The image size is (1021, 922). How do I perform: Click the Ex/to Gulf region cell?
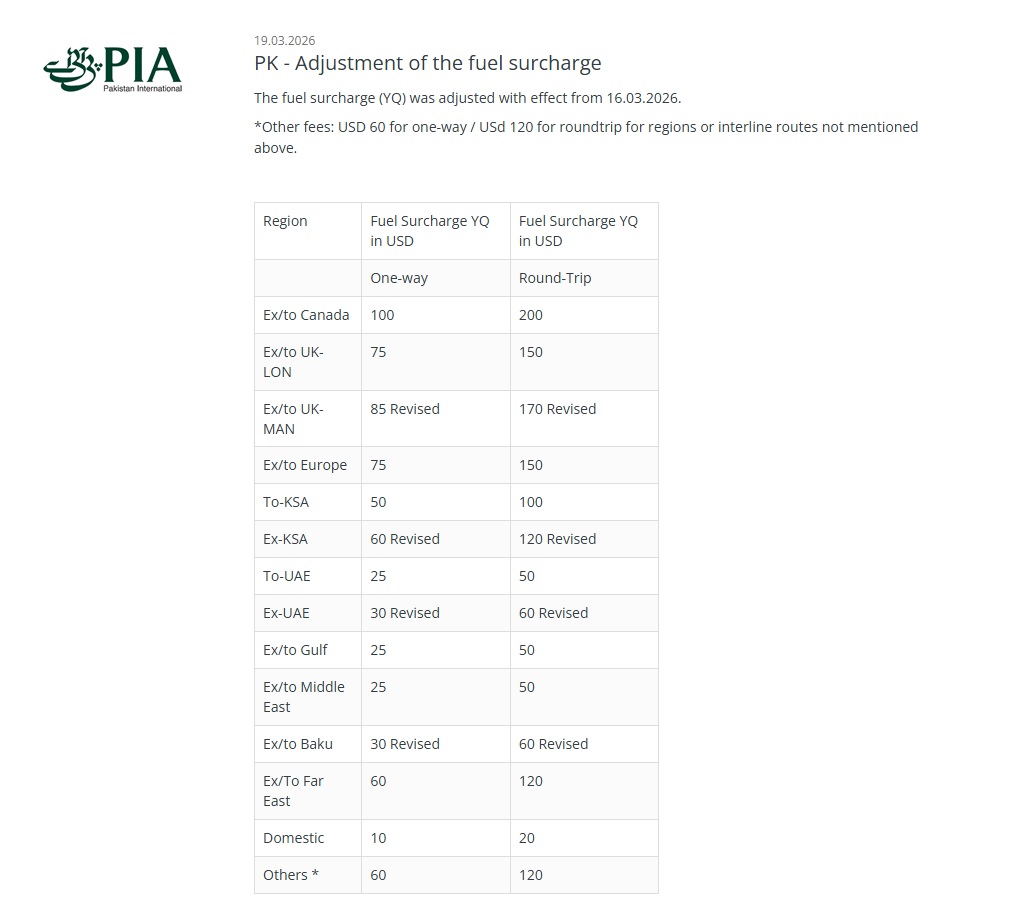(x=295, y=650)
